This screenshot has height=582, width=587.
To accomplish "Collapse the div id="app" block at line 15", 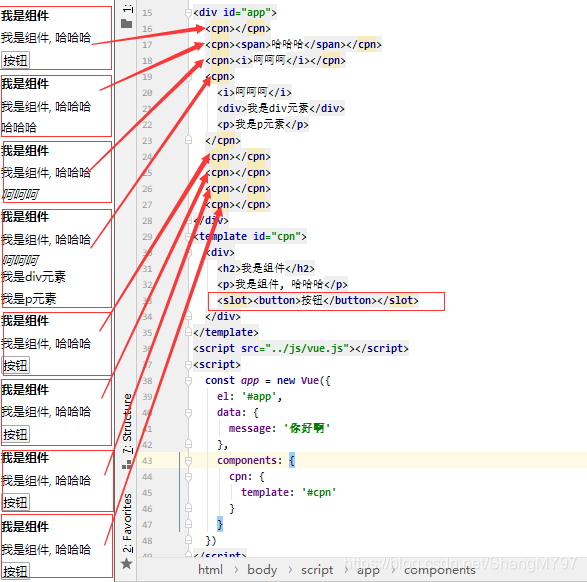I will [188, 13].
